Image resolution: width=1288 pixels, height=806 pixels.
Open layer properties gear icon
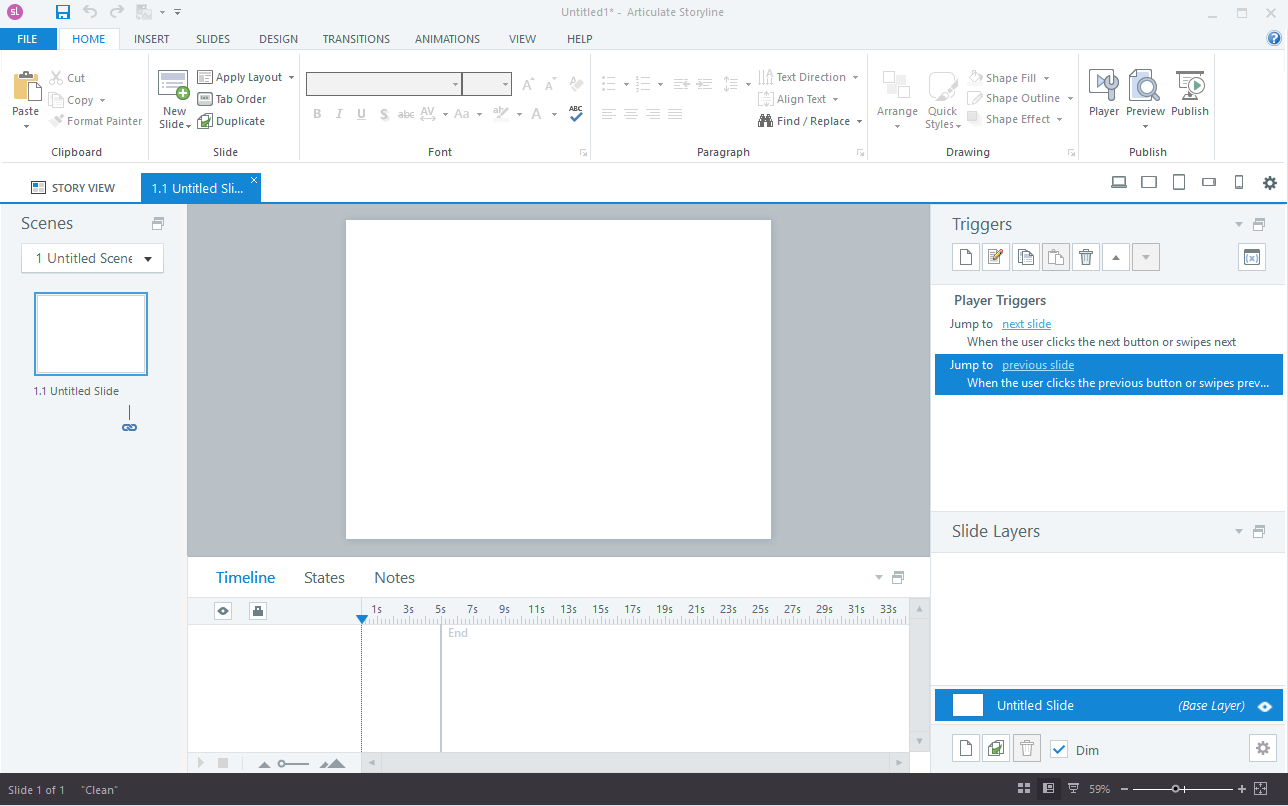coord(1263,748)
